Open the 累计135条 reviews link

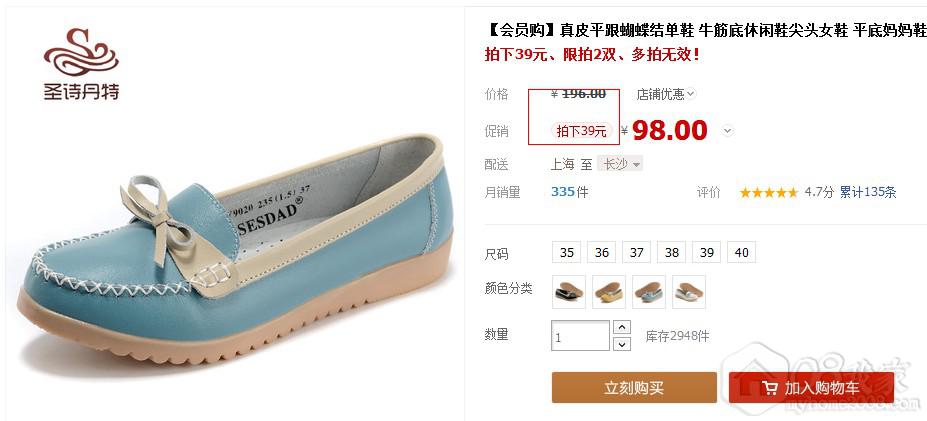868,192
